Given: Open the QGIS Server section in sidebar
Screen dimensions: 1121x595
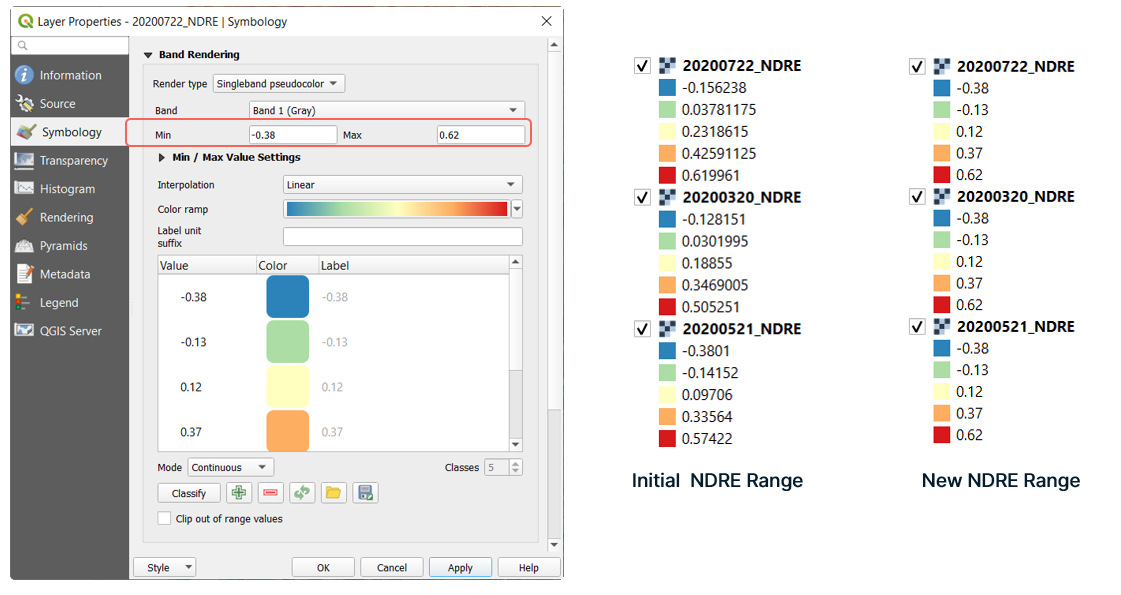Looking at the screenshot, I should (70, 331).
